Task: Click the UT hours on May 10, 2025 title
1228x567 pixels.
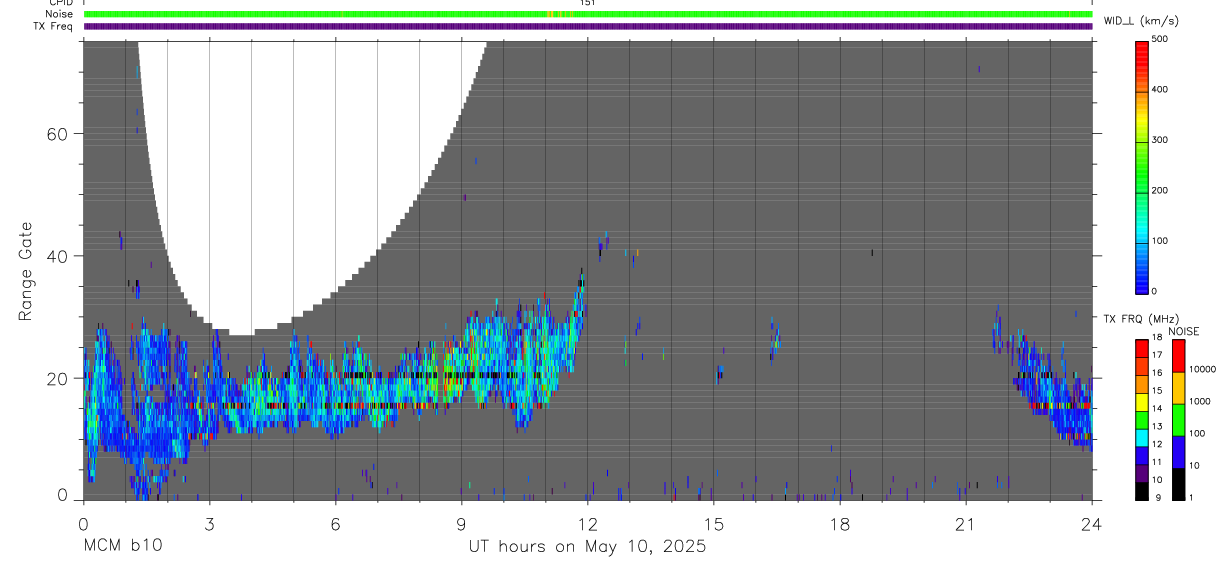Action: tap(587, 547)
